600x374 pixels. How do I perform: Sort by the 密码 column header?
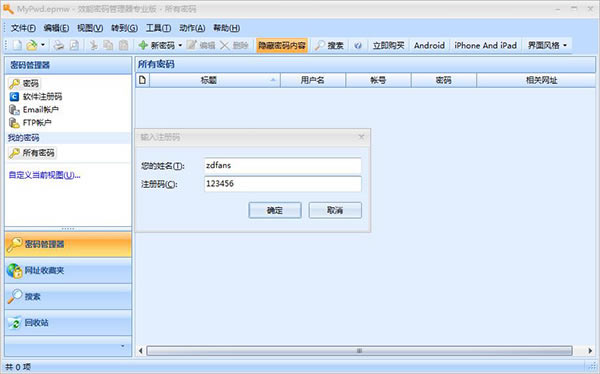point(443,80)
